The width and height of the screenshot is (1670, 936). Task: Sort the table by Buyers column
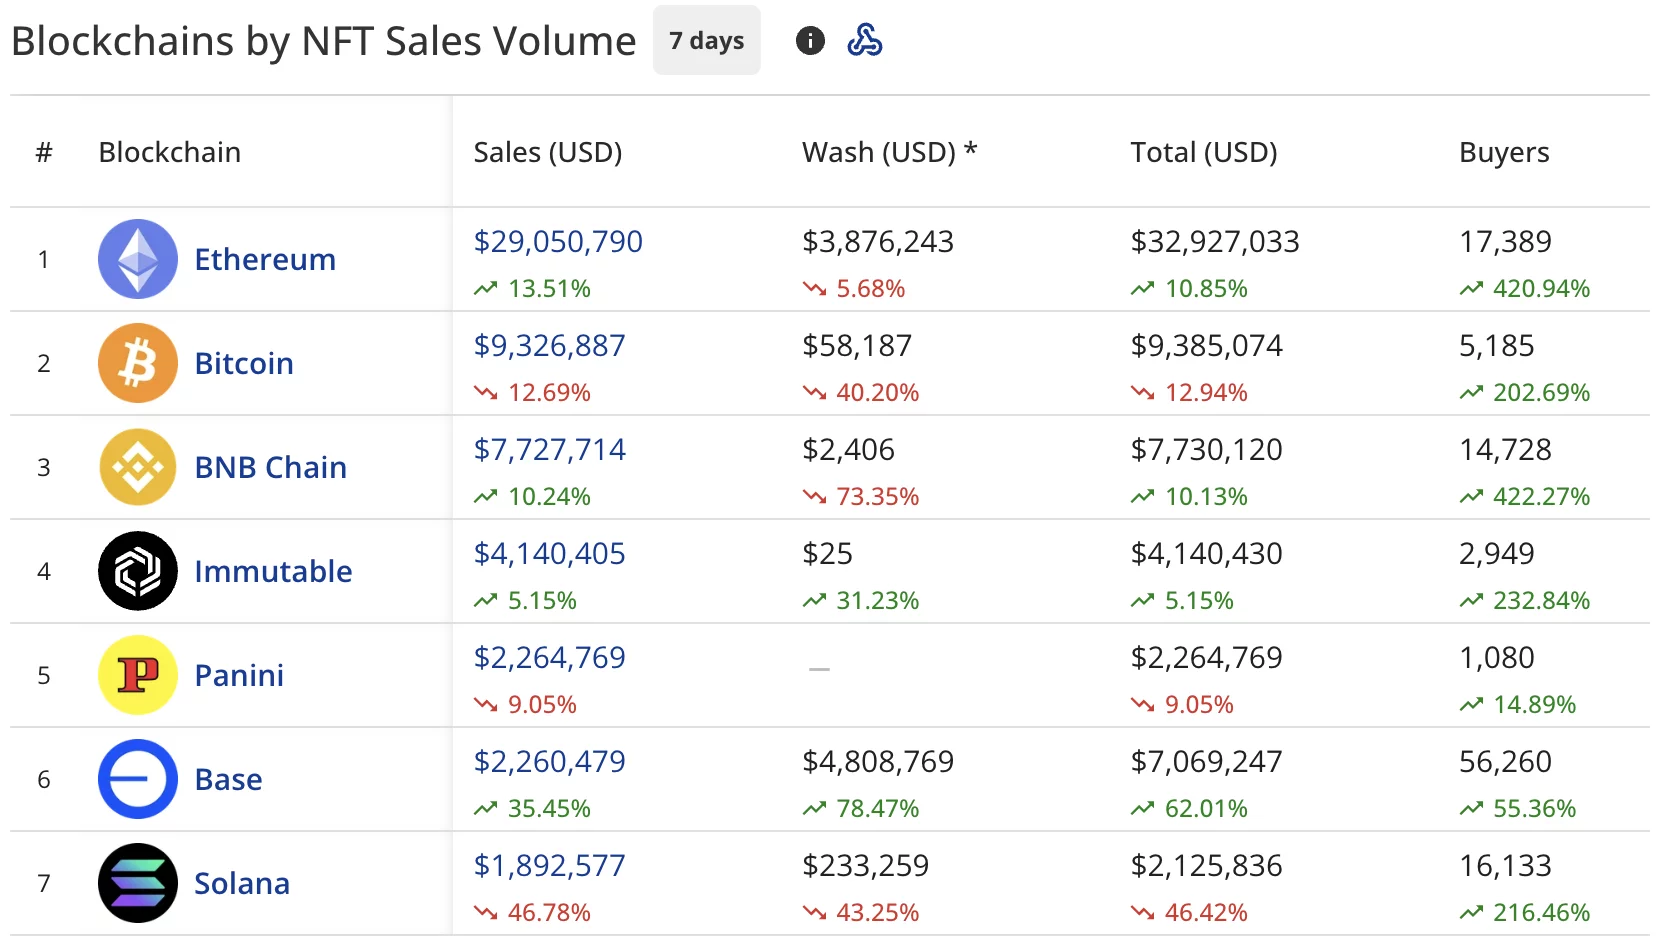click(1503, 152)
